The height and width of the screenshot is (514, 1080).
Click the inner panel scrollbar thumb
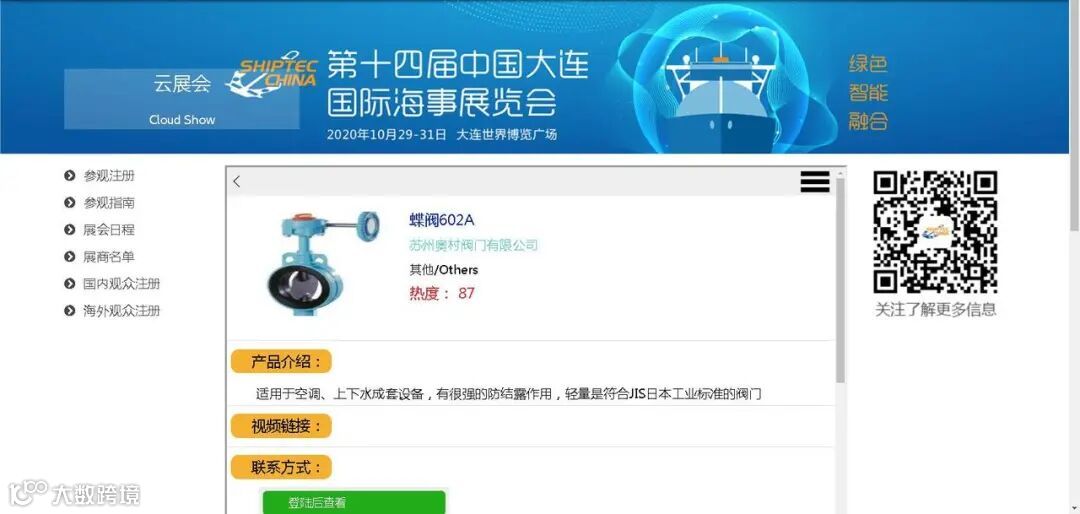click(x=840, y=280)
